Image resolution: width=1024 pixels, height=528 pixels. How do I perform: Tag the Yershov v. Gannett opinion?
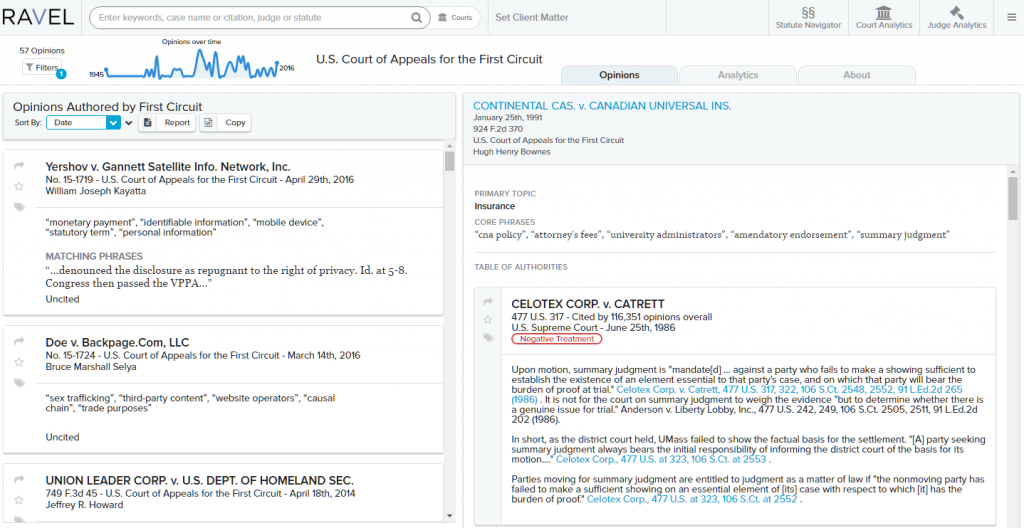point(19,207)
